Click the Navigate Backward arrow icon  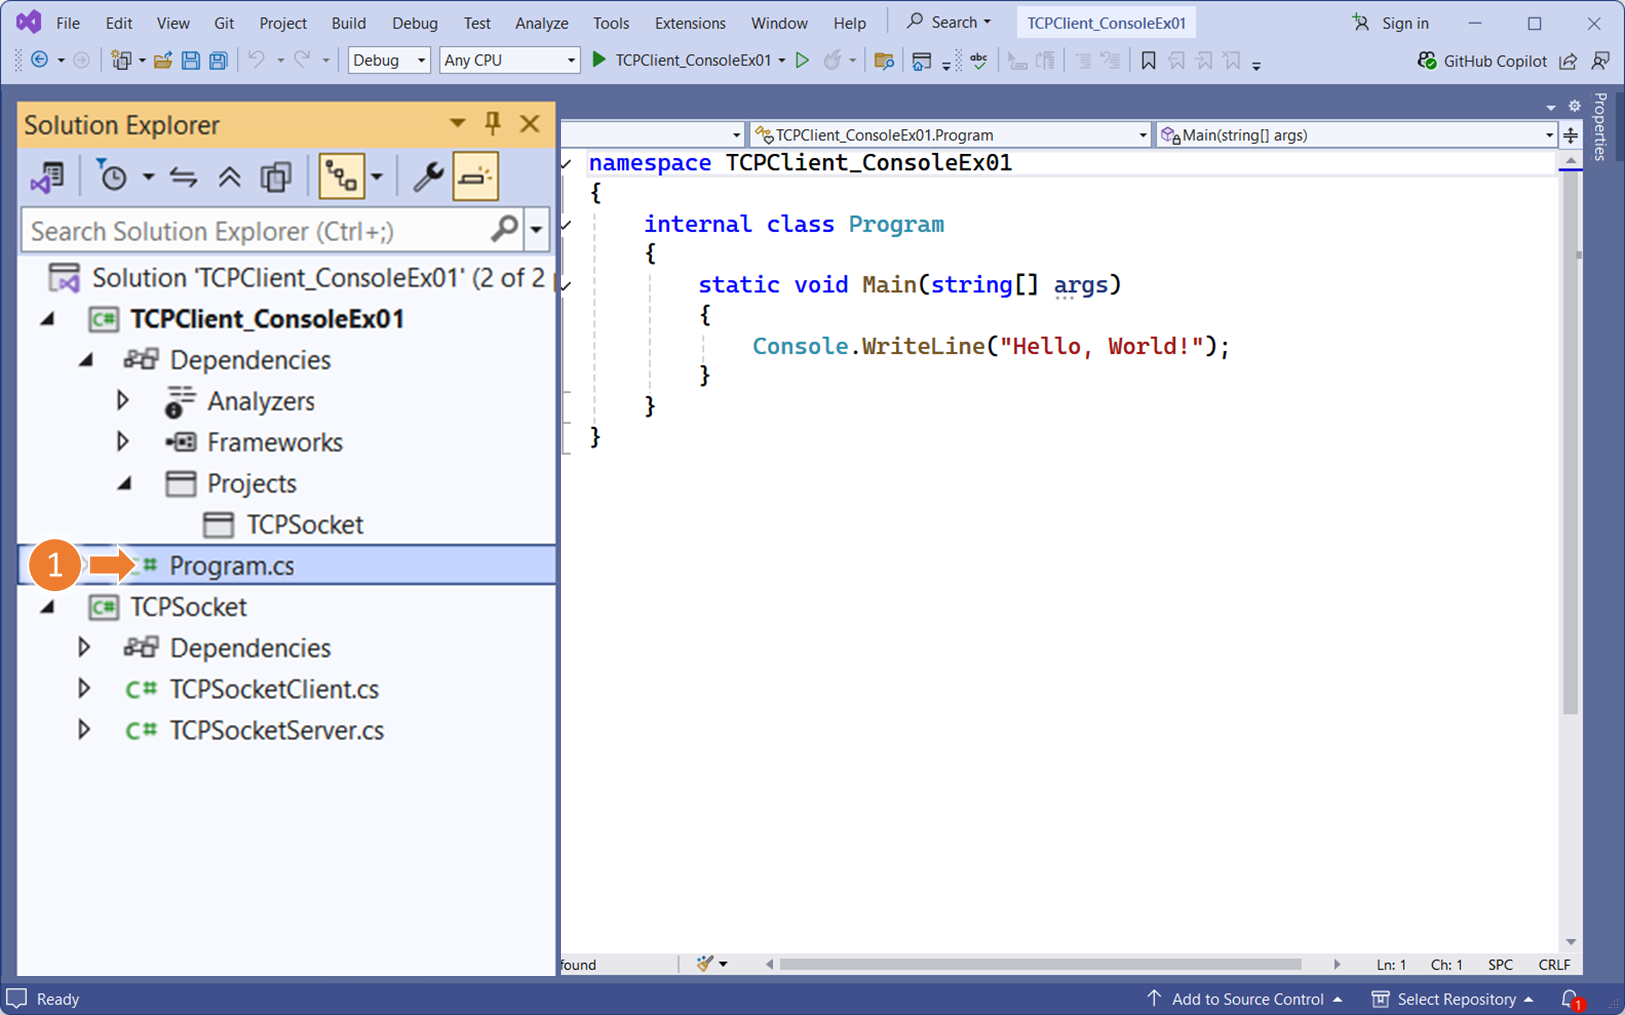(40, 60)
